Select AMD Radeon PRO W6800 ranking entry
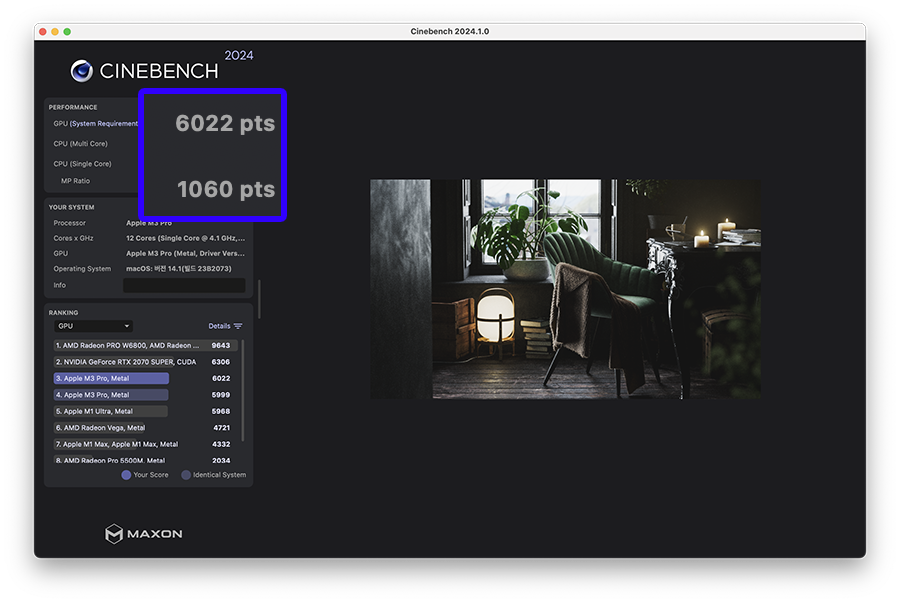The height and width of the screenshot is (603, 900). (x=145, y=345)
